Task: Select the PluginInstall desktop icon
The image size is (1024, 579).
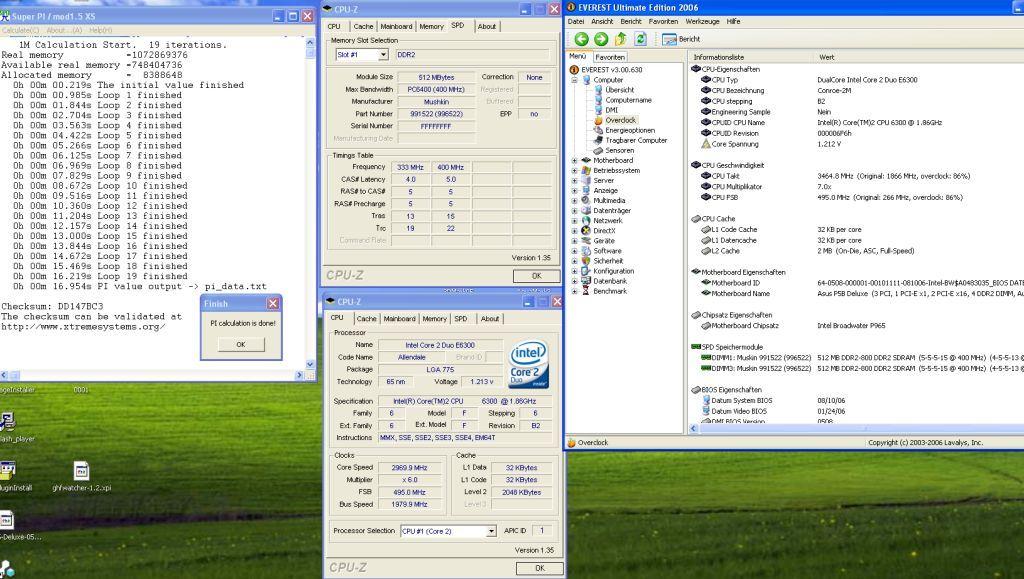Action: pyautogui.click(x=13, y=477)
